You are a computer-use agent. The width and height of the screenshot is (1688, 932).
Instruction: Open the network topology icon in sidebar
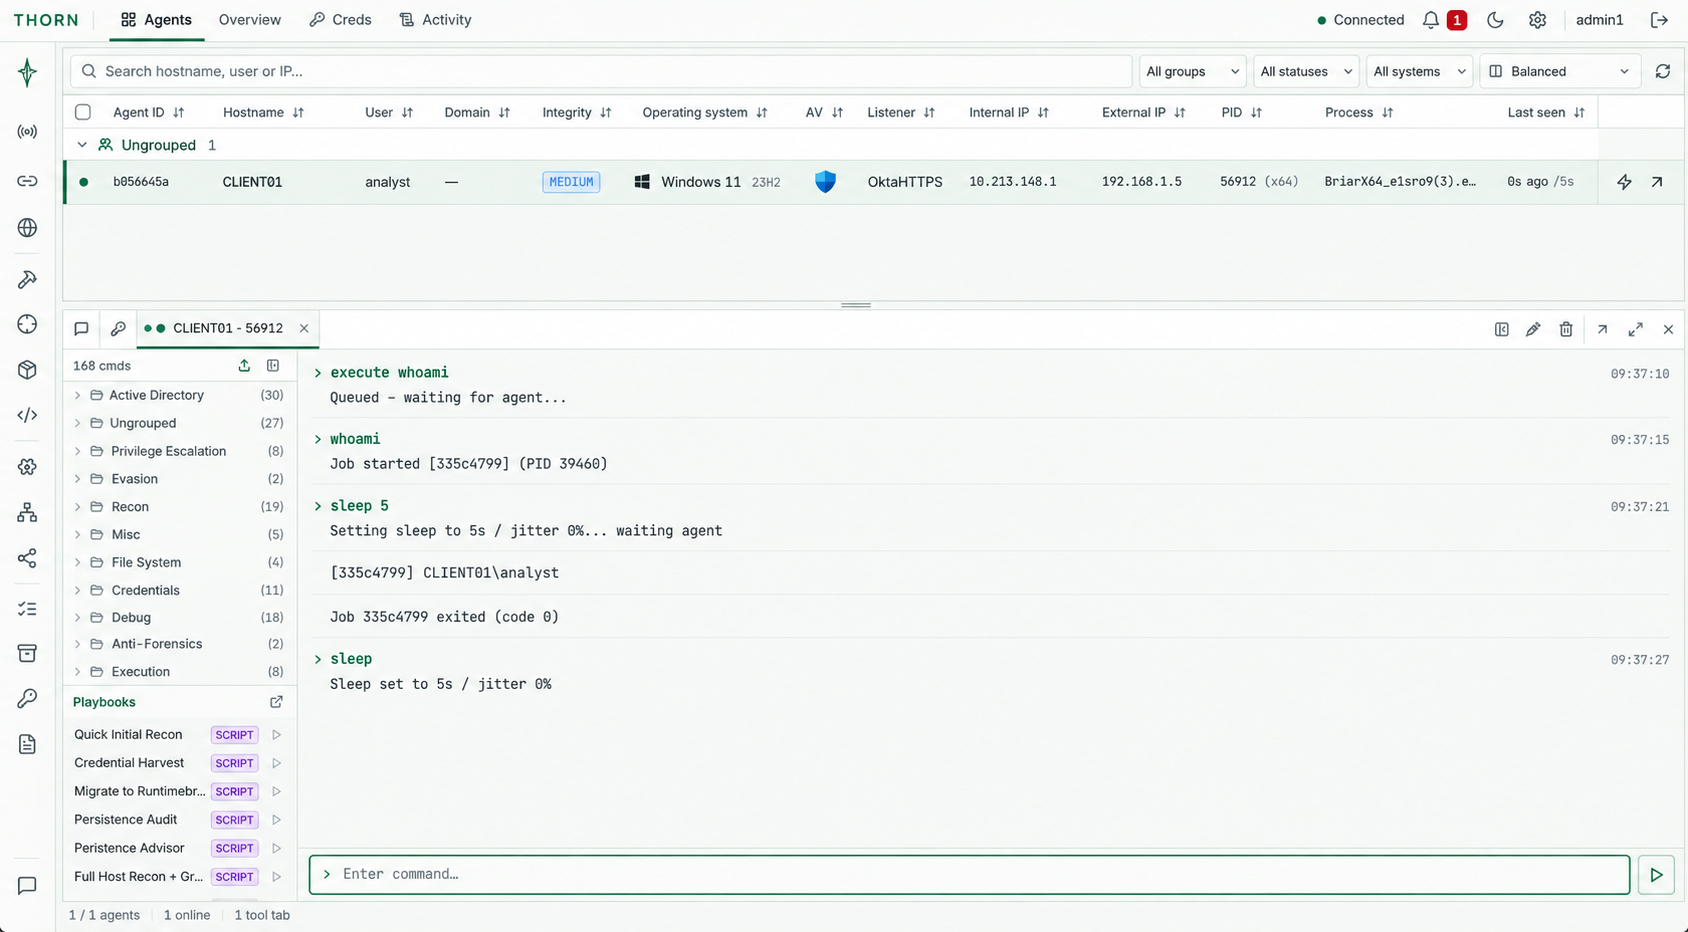click(27, 512)
